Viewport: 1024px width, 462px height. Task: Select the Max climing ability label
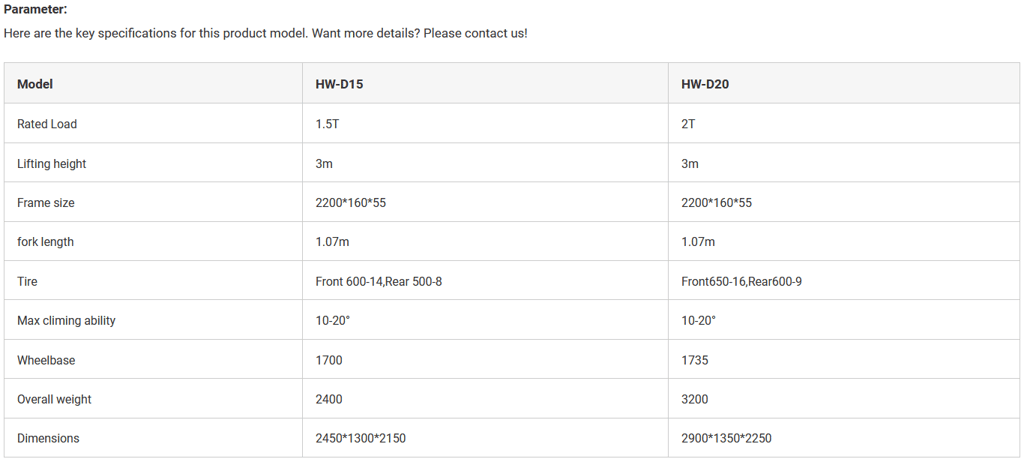[66, 320]
